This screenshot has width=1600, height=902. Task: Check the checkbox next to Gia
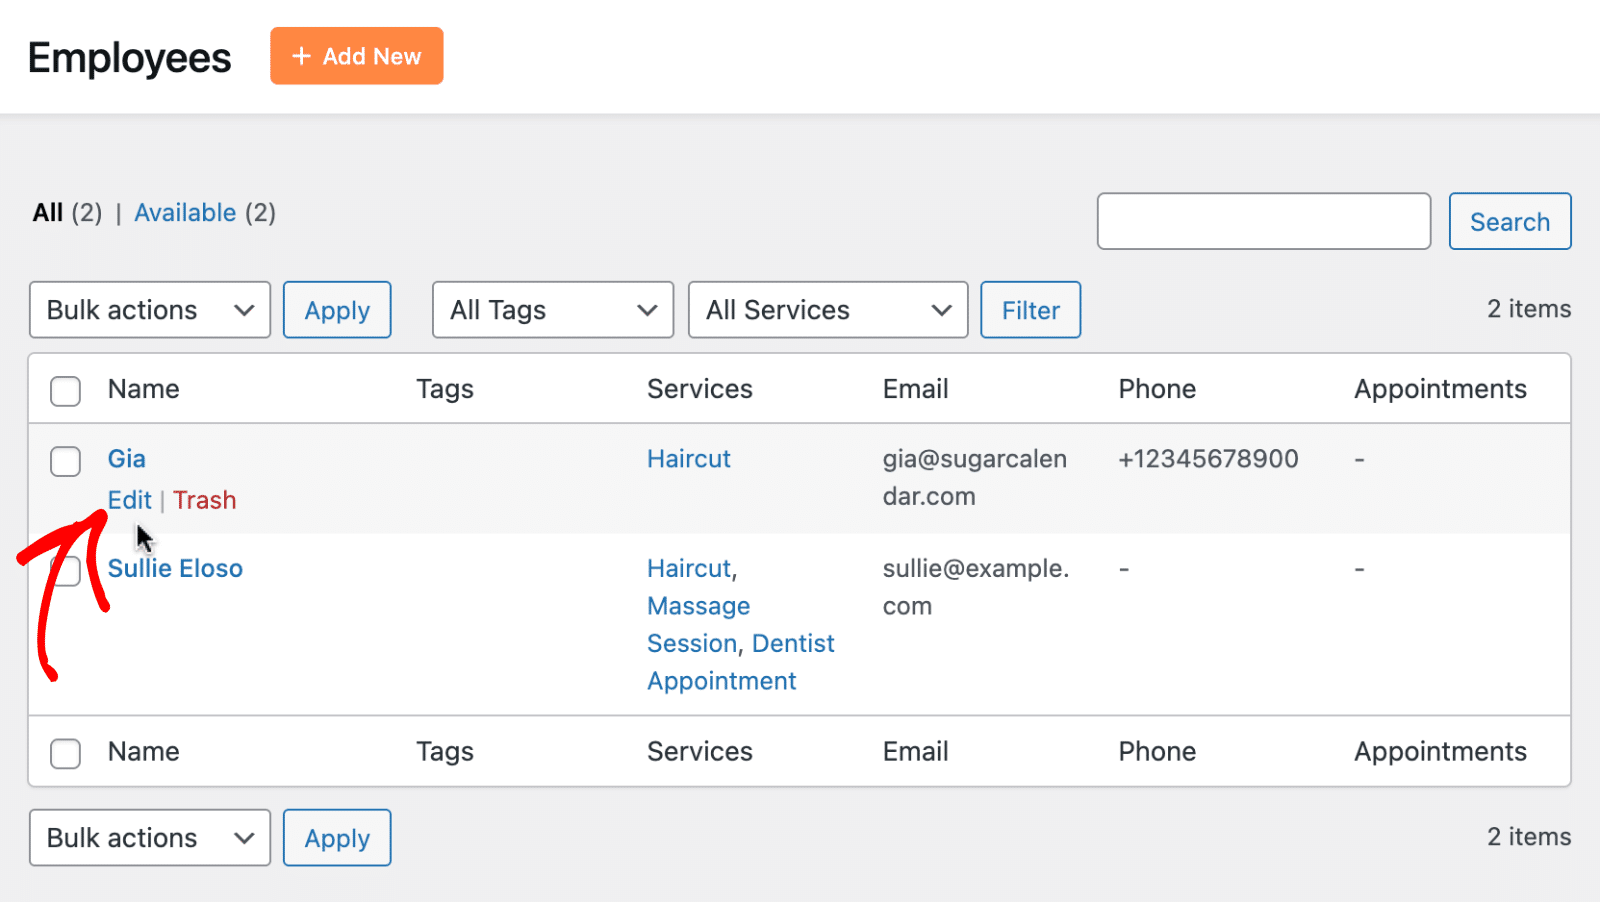pyautogui.click(x=65, y=461)
